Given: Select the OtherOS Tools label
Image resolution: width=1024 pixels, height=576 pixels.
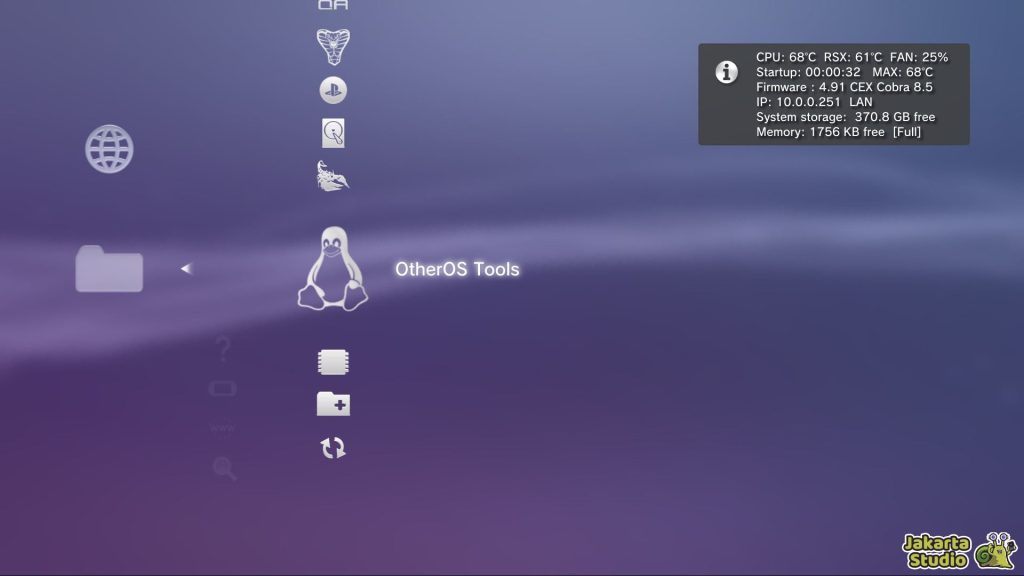Looking at the screenshot, I should (x=457, y=269).
